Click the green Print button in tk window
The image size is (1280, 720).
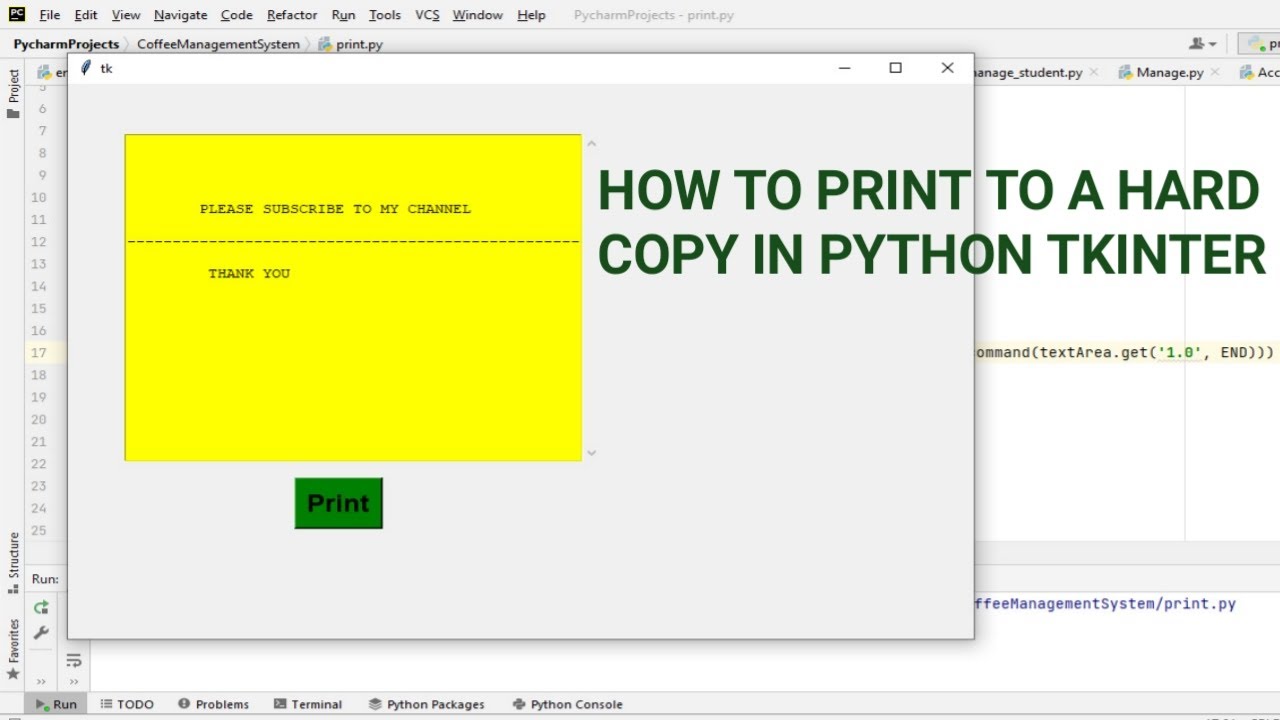click(338, 503)
